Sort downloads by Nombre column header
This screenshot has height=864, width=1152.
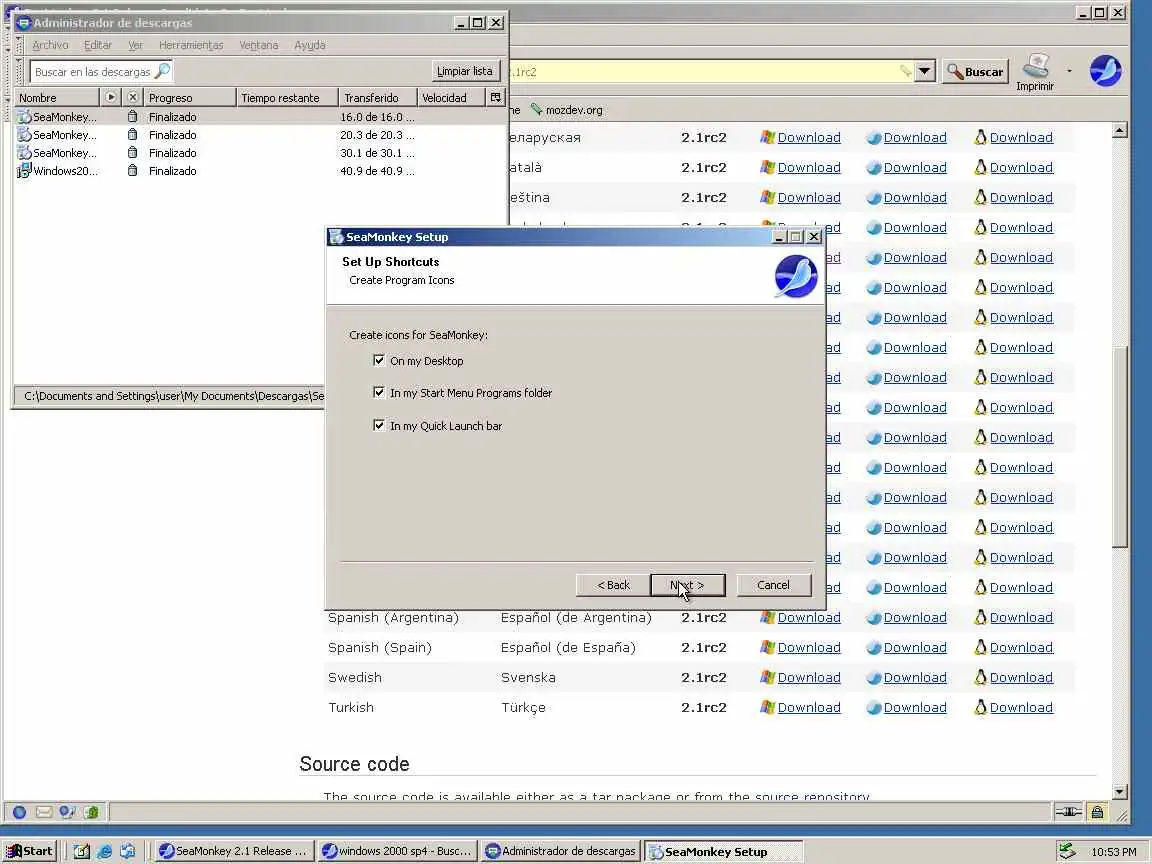pos(57,97)
